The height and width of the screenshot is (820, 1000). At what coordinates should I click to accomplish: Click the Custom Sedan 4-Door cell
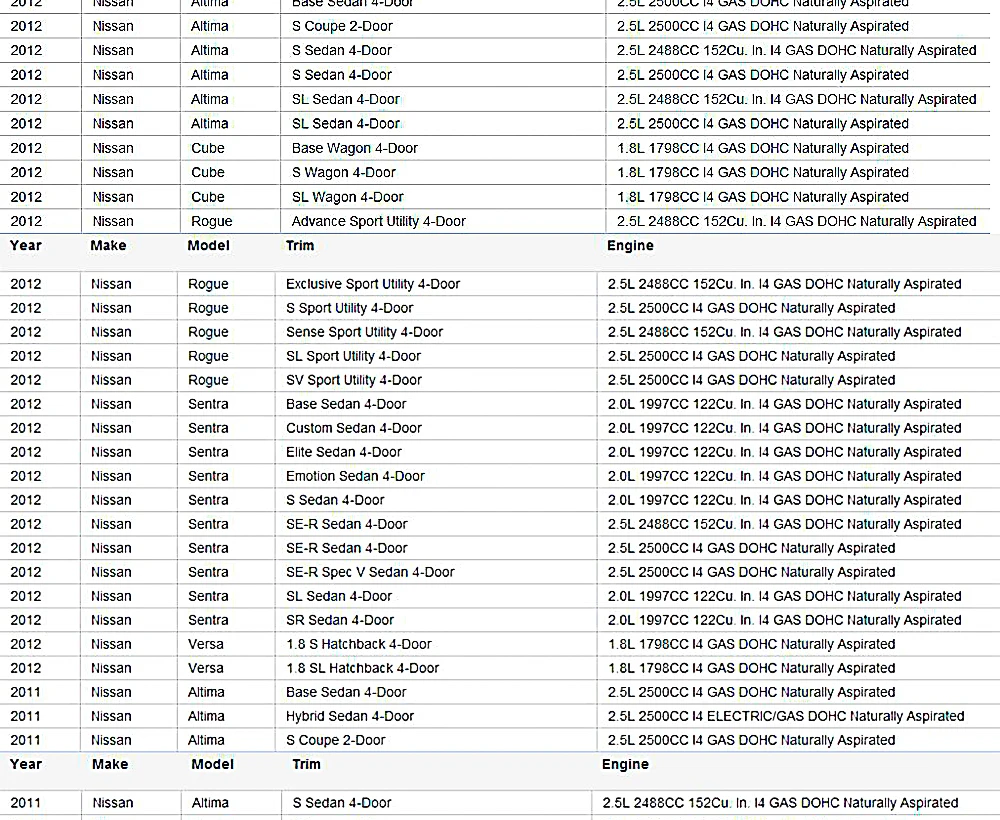point(436,428)
